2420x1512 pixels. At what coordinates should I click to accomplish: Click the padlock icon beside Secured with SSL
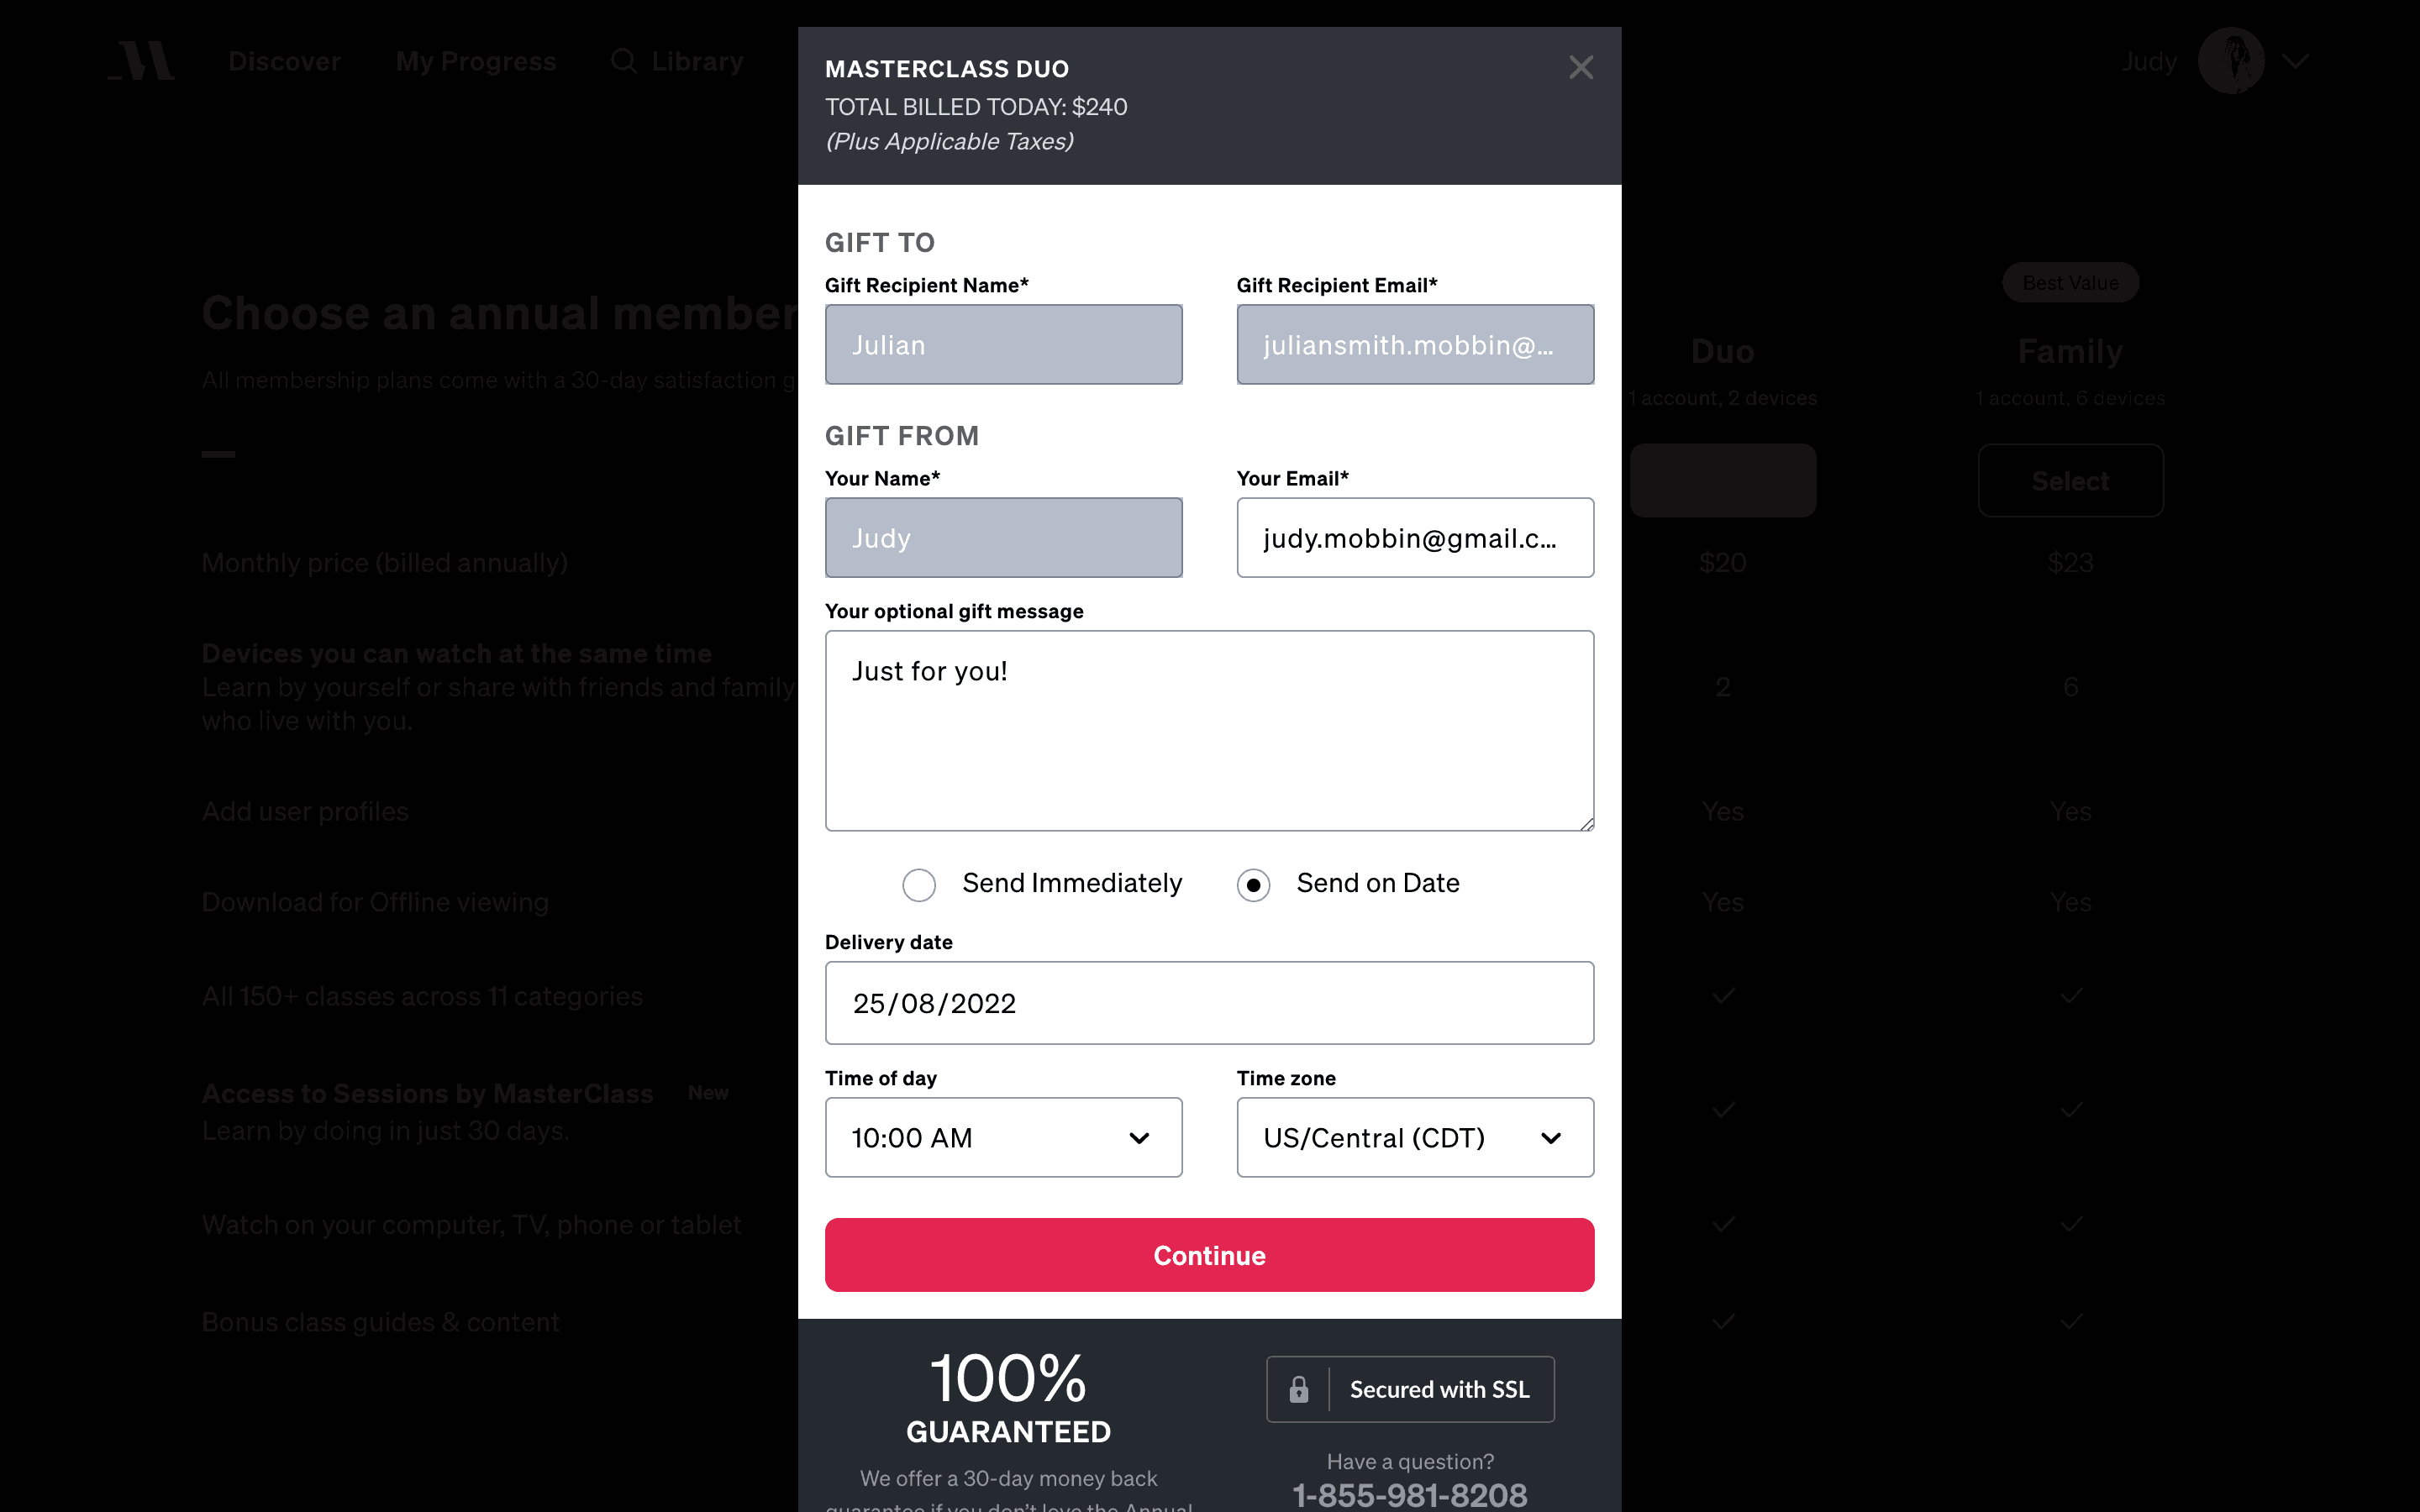1298,1389
